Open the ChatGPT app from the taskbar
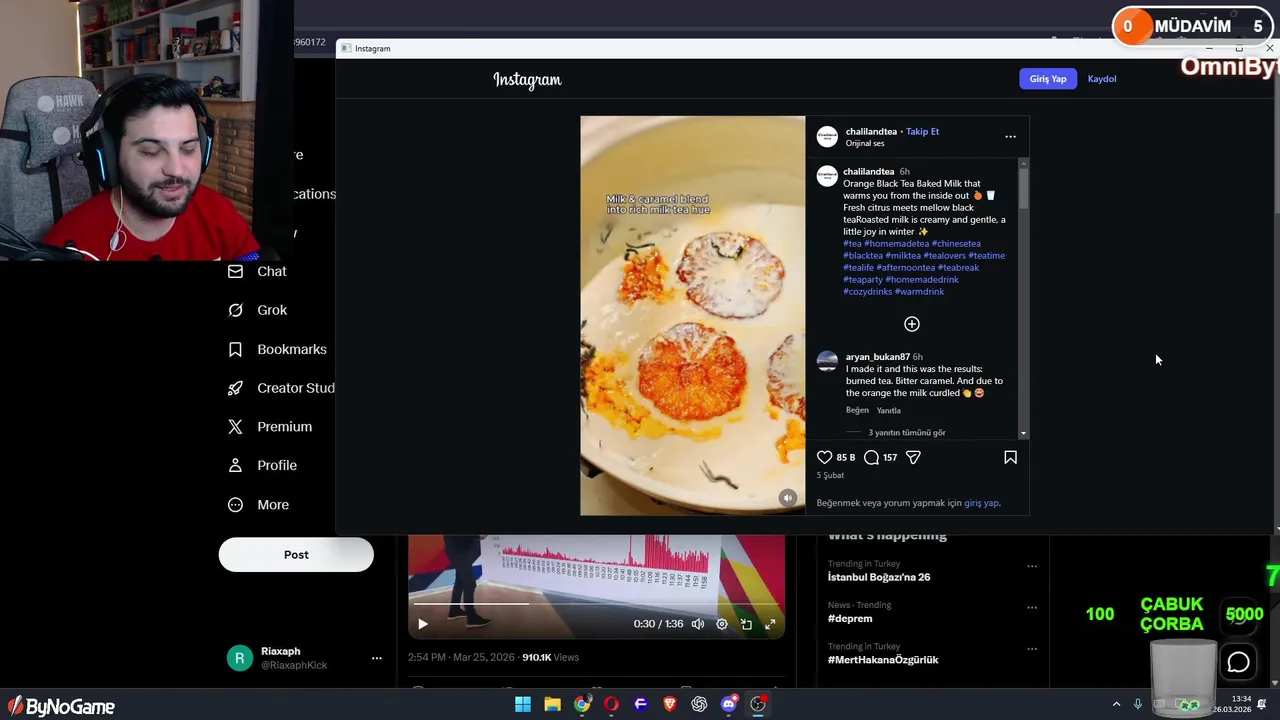This screenshot has height=720, width=1280. [699, 705]
